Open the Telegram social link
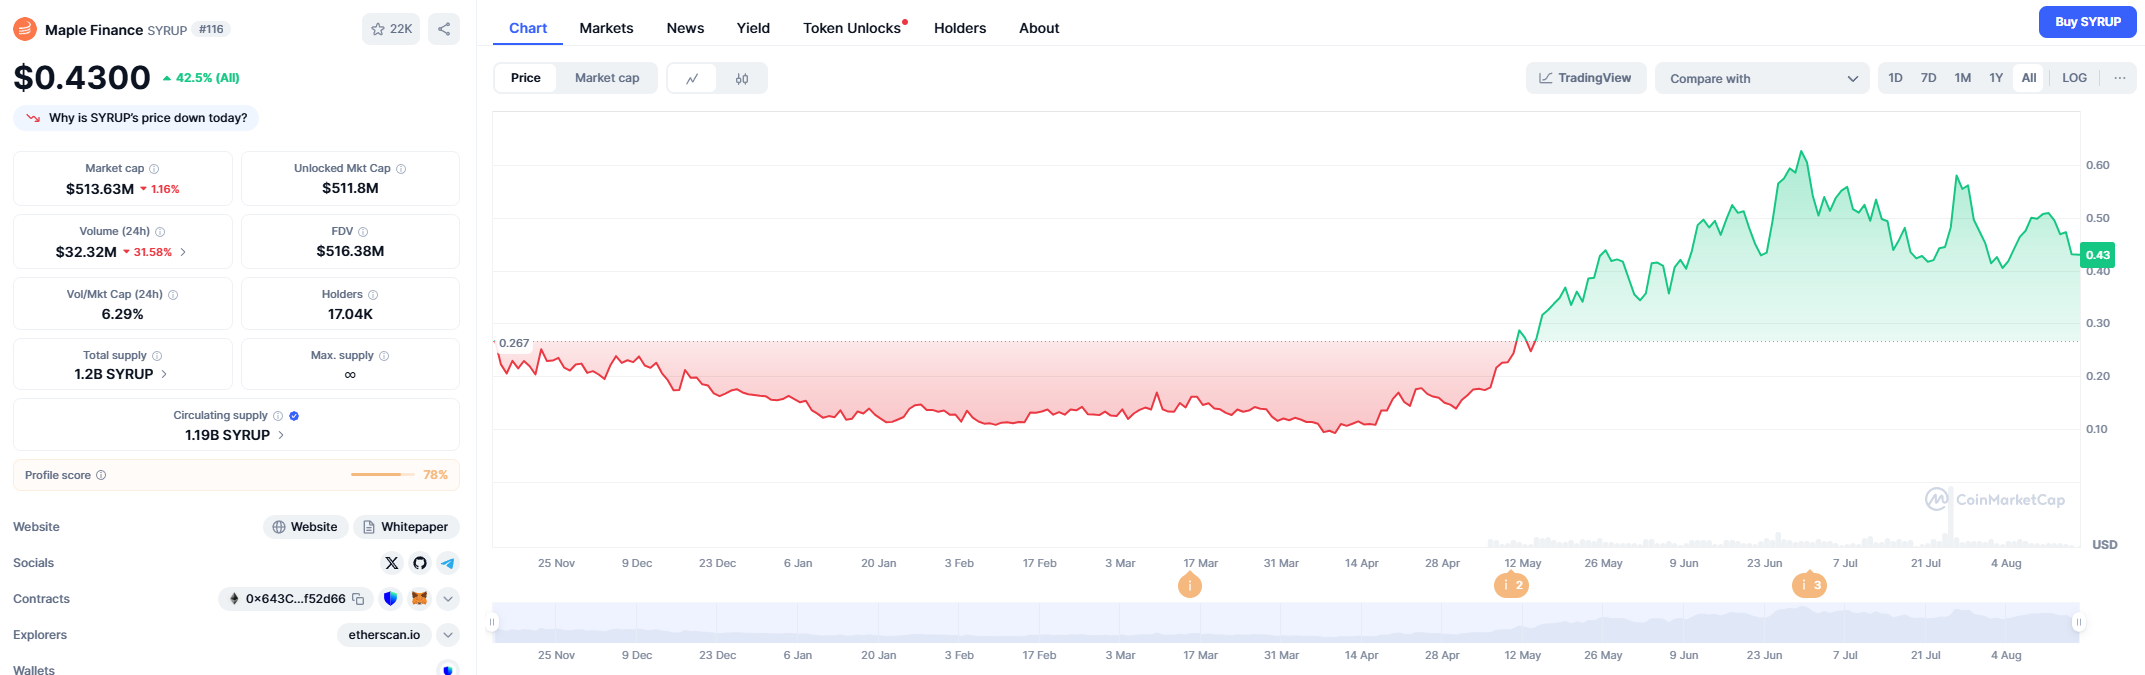 (448, 563)
